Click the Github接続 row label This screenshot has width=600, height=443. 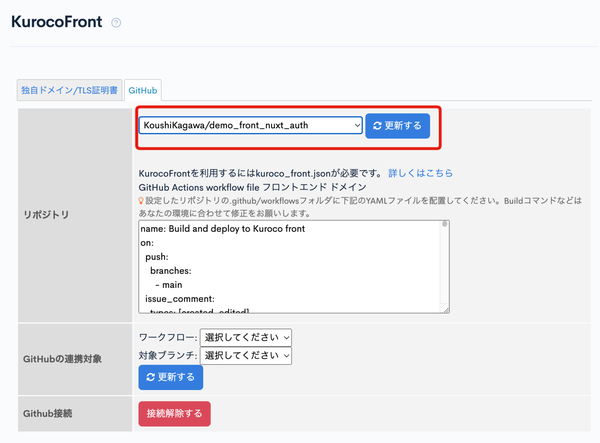click(x=47, y=414)
